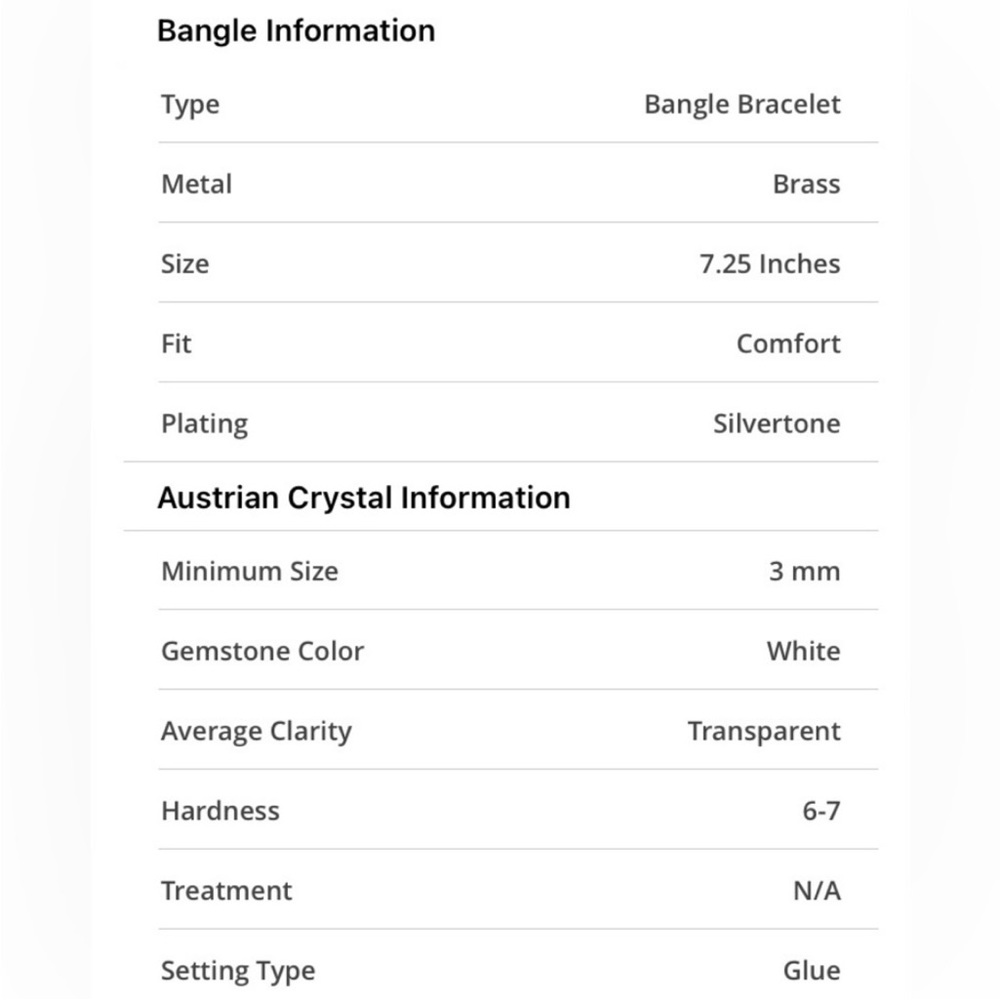Select the Metal row label
Screen dimensions: 1000x1000
196,184
